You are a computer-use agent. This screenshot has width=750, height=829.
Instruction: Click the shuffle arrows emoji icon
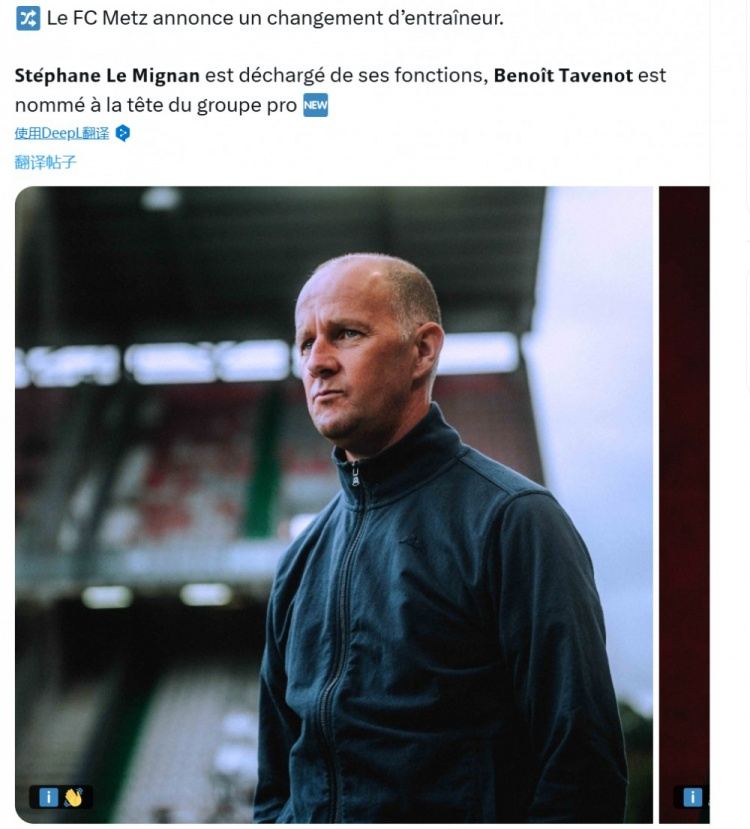[28, 18]
